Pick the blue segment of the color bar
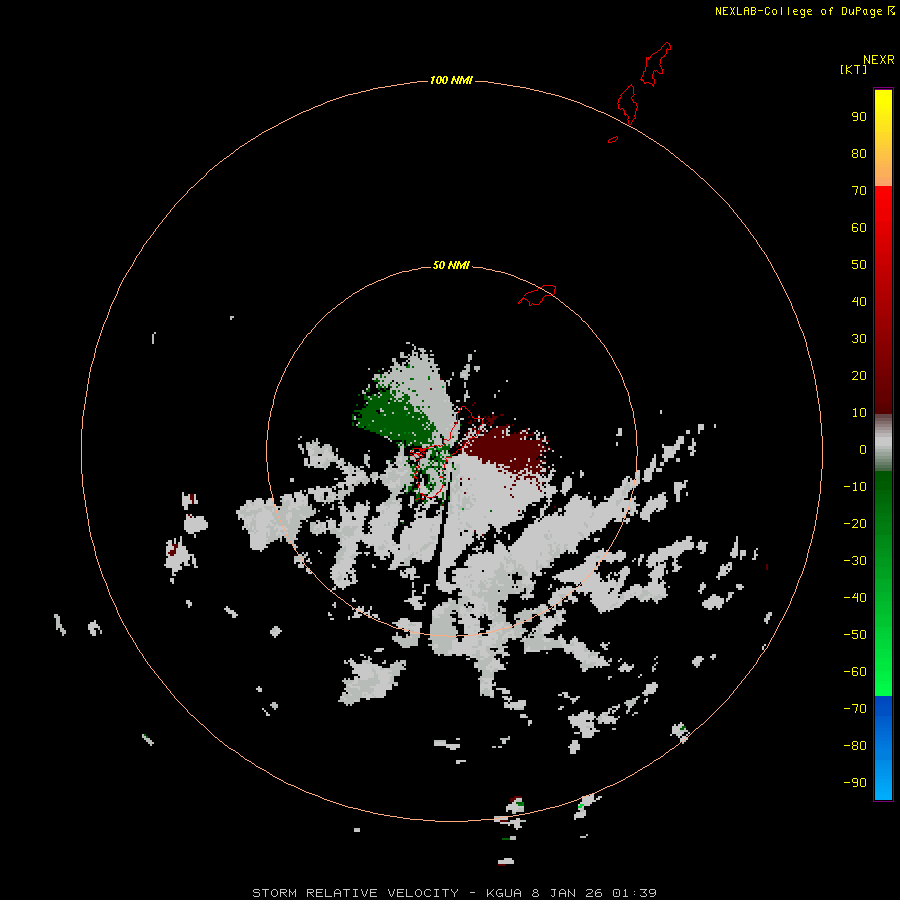The width and height of the screenshot is (900, 900). click(x=883, y=748)
